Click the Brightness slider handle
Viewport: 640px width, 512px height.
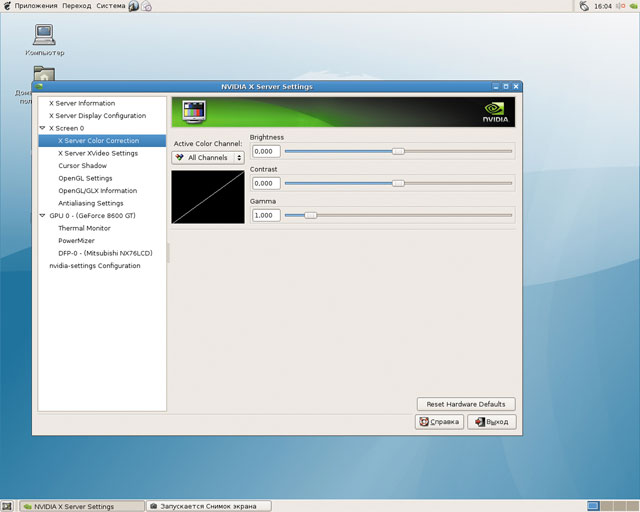tap(398, 151)
